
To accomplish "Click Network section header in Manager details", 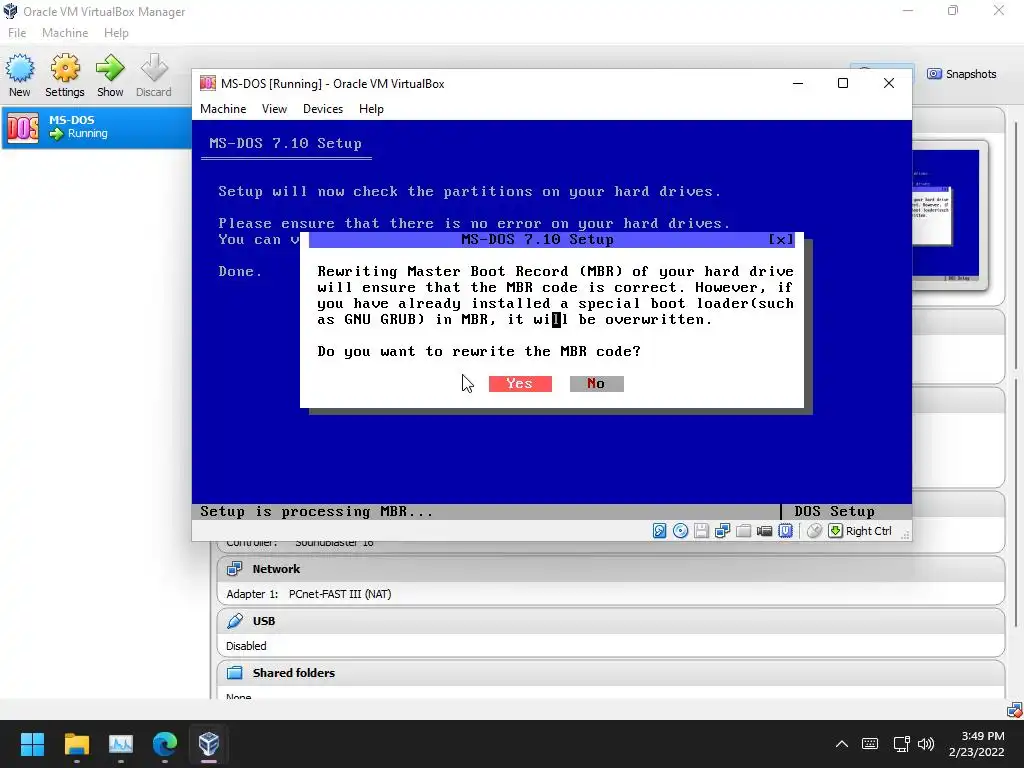I will click(611, 569).
